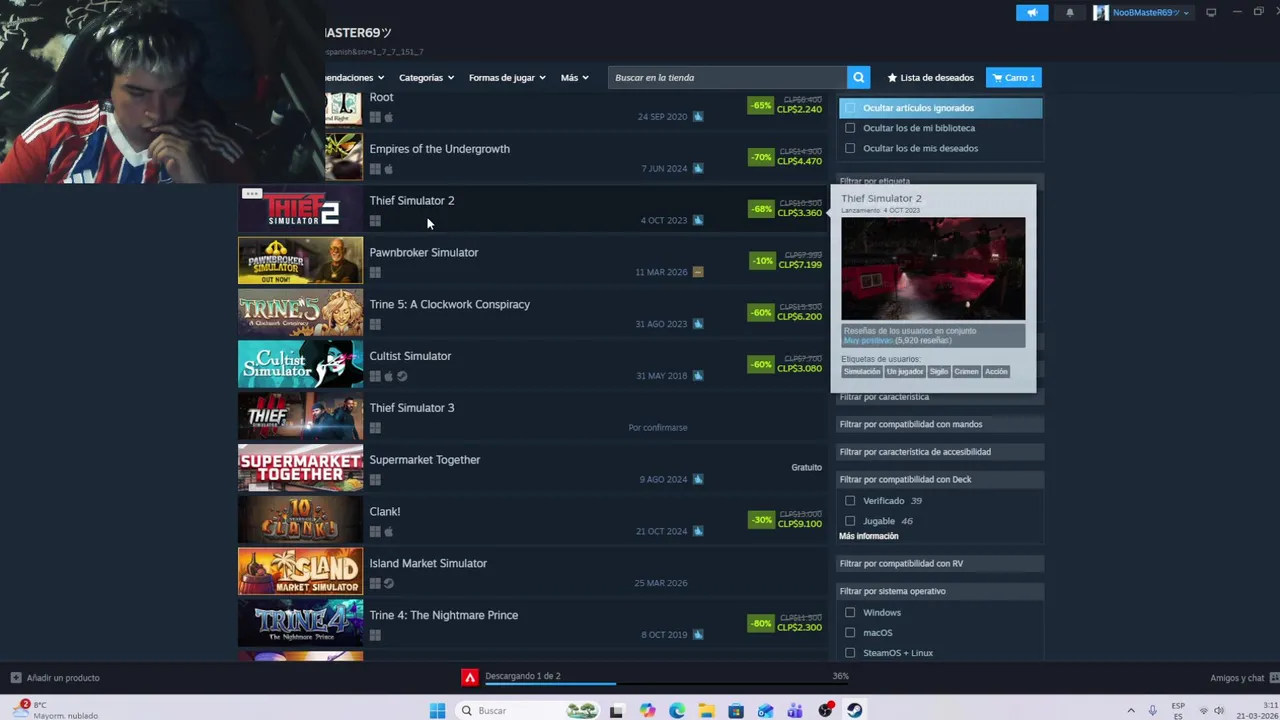The height and width of the screenshot is (720, 1280).
Task: Open the Carro 1 shopping cart
Action: pyautogui.click(x=1013, y=77)
